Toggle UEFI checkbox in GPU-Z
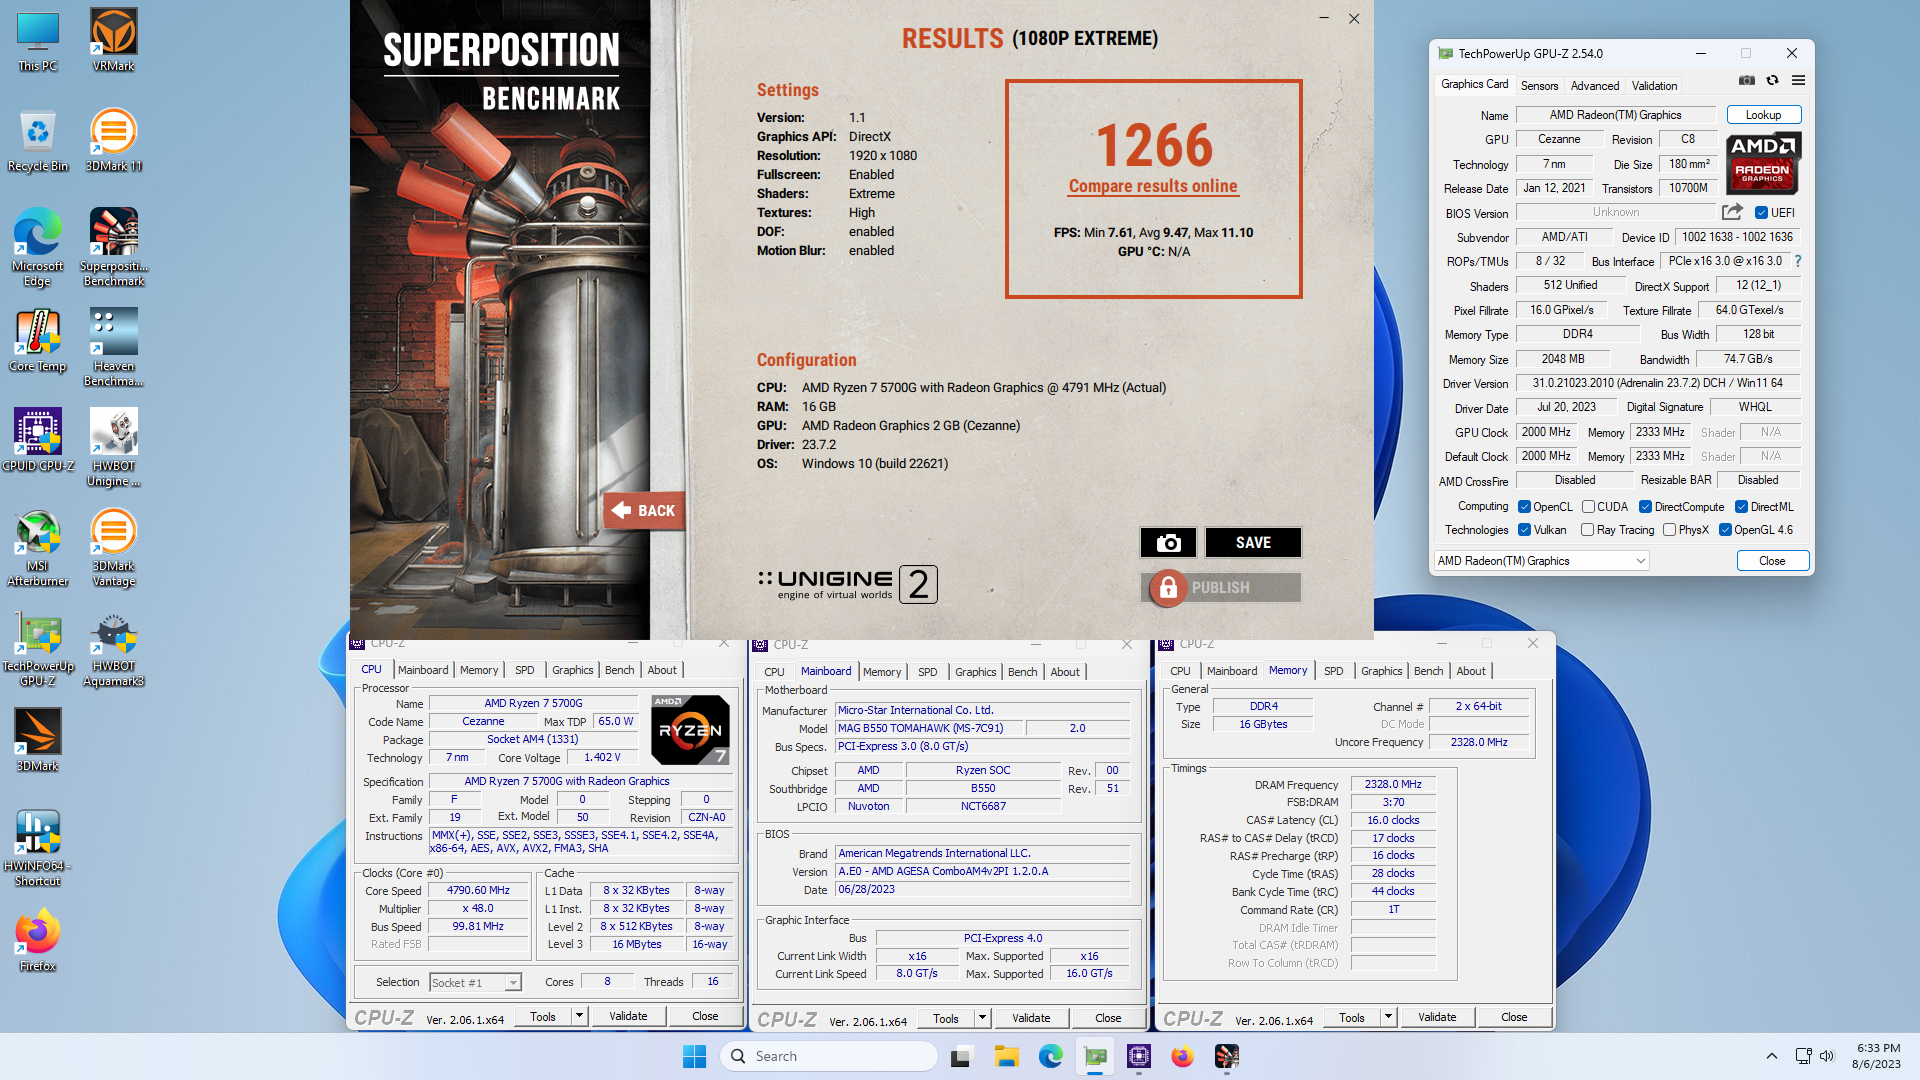Screen dimensions: 1920x1080 click(1761, 212)
